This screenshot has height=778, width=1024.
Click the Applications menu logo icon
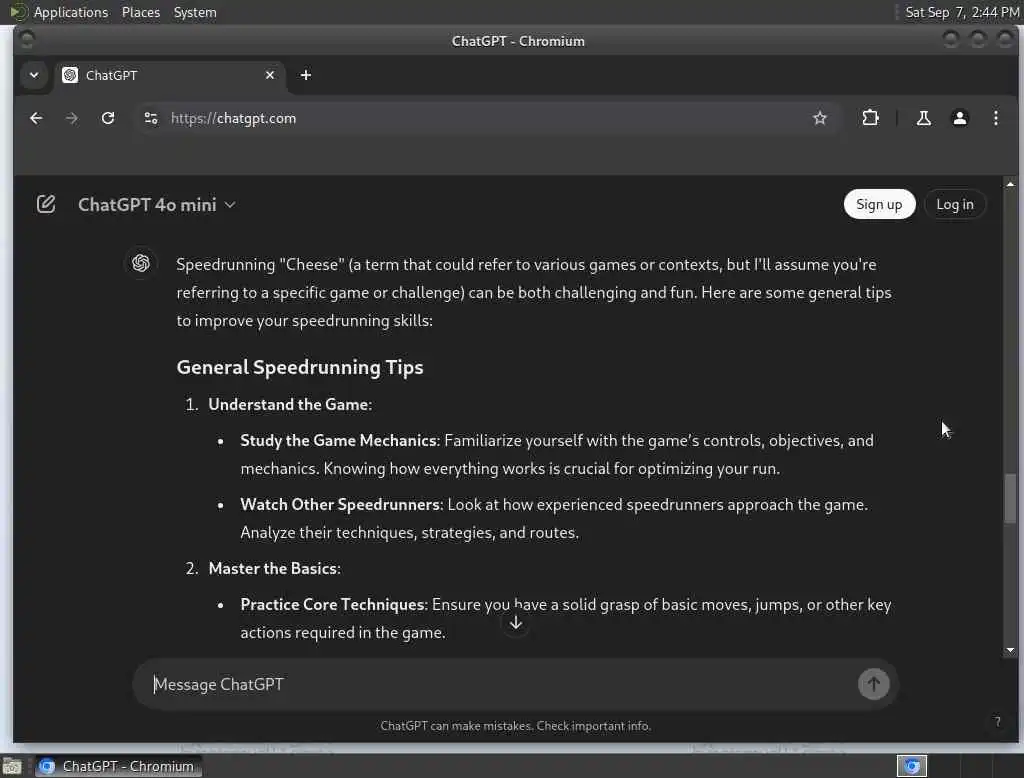18,12
